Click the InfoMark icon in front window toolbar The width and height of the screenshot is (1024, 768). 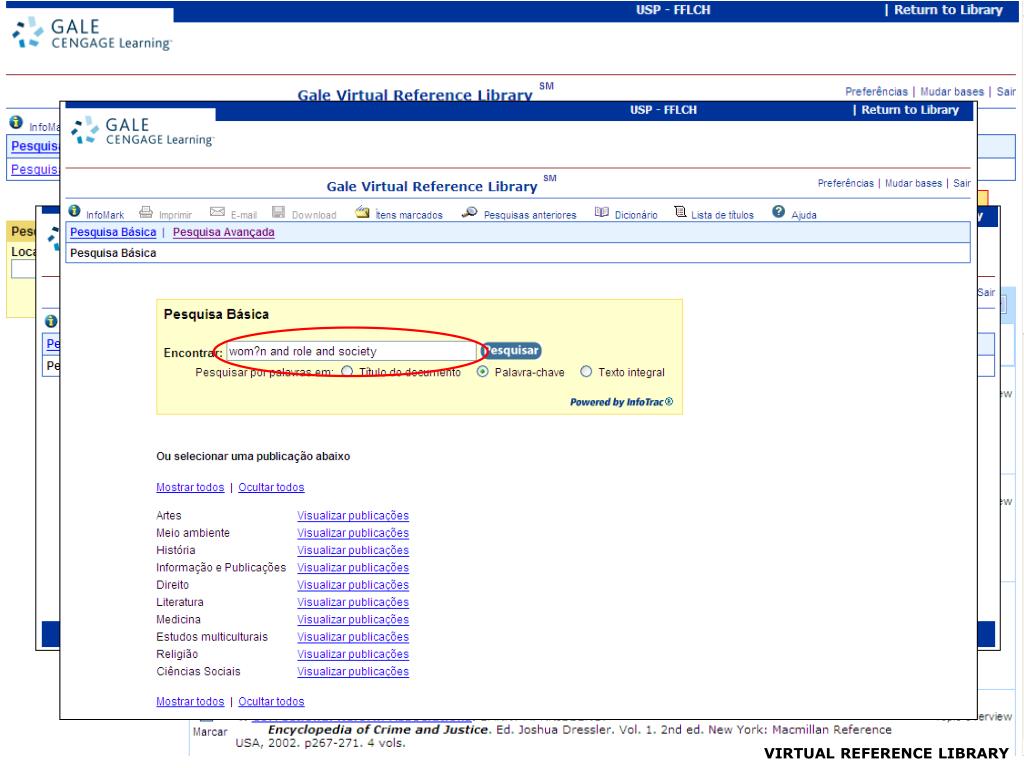[74, 210]
